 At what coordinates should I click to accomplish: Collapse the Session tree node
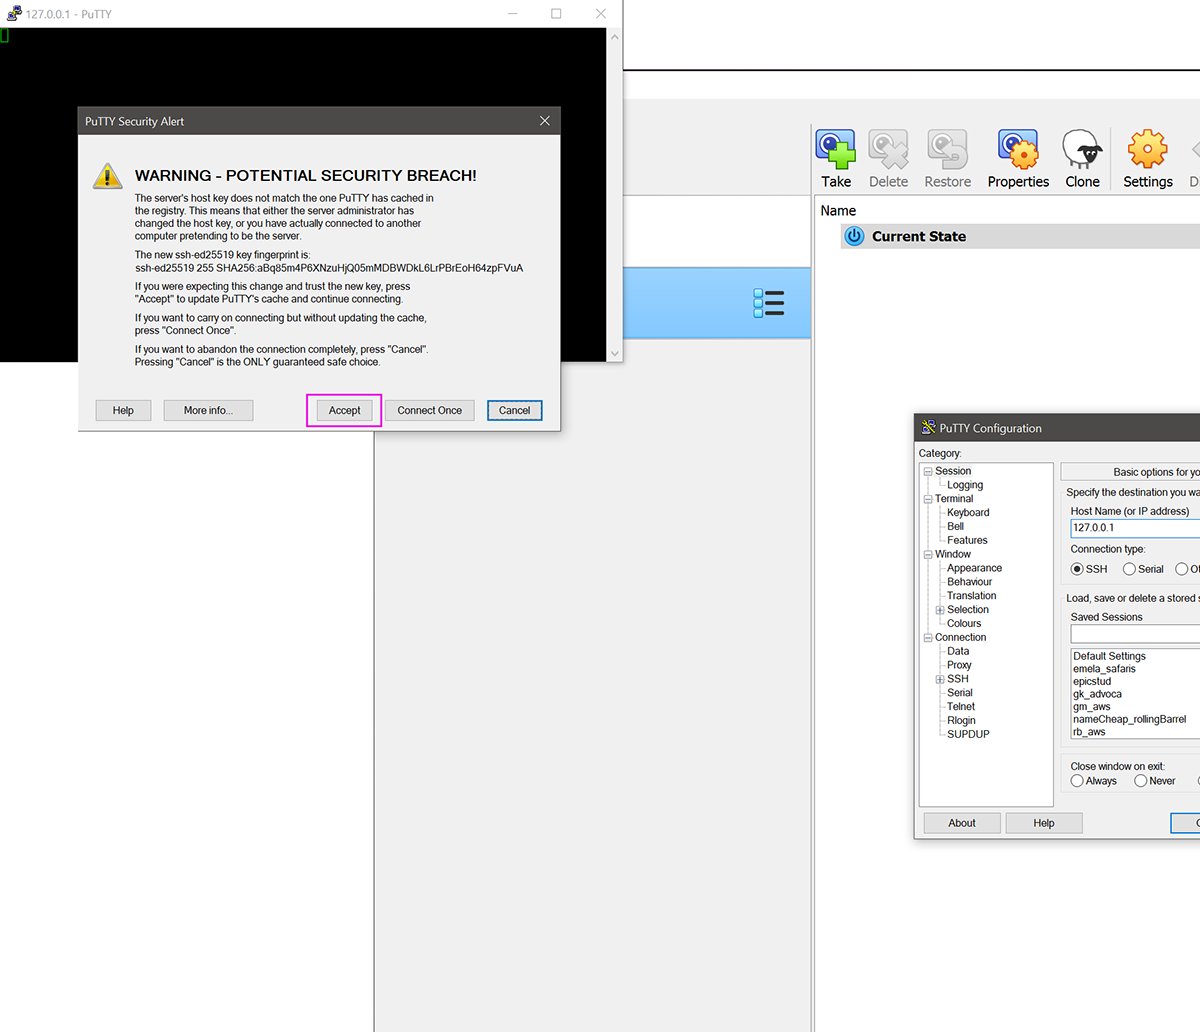click(x=928, y=471)
